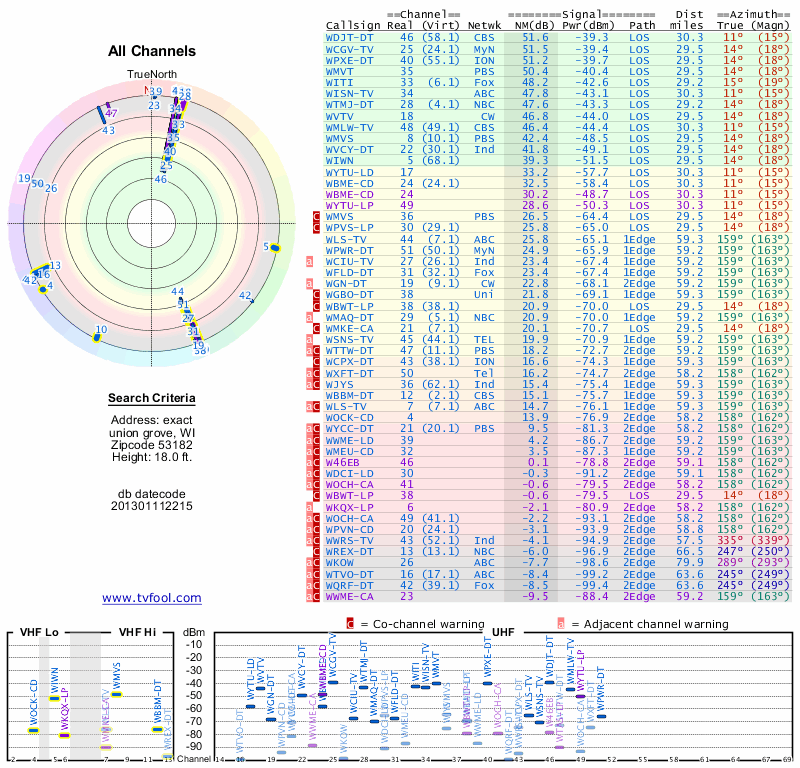Image resolution: width=800 pixels, height=768 pixels.
Task: Click the 335° azimuth value for WWRS-TV
Action: pyautogui.click(x=730, y=540)
